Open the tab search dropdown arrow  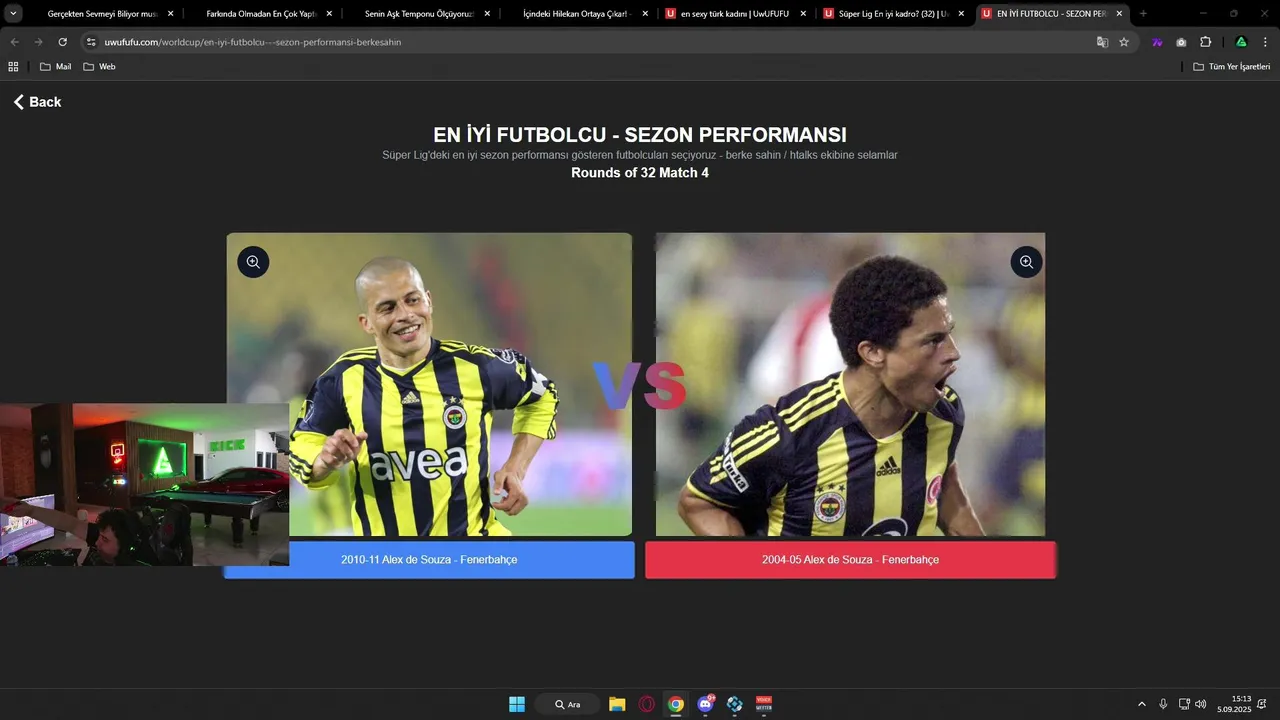14,13
